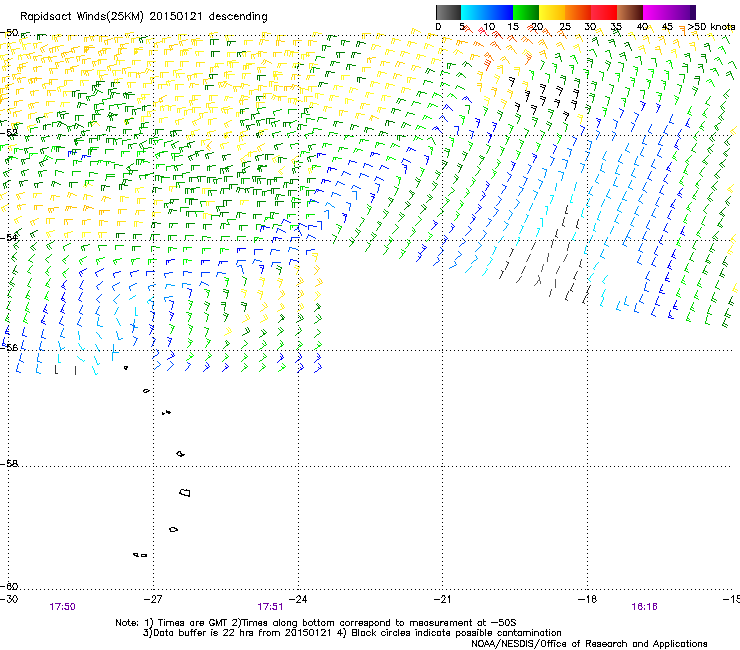Click the gray 0-5 knots color segment
Screen dimensions: 740x650
[x=448, y=12]
